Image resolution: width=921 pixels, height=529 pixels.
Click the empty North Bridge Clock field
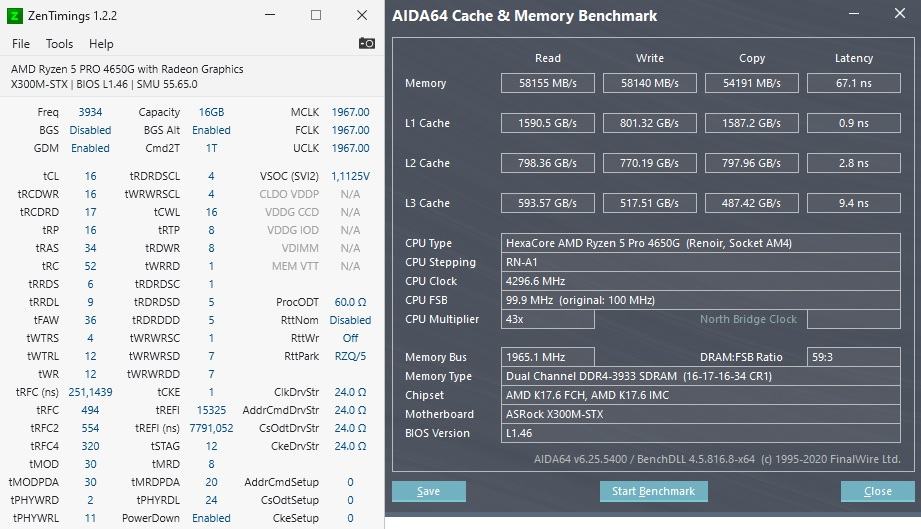853,319
